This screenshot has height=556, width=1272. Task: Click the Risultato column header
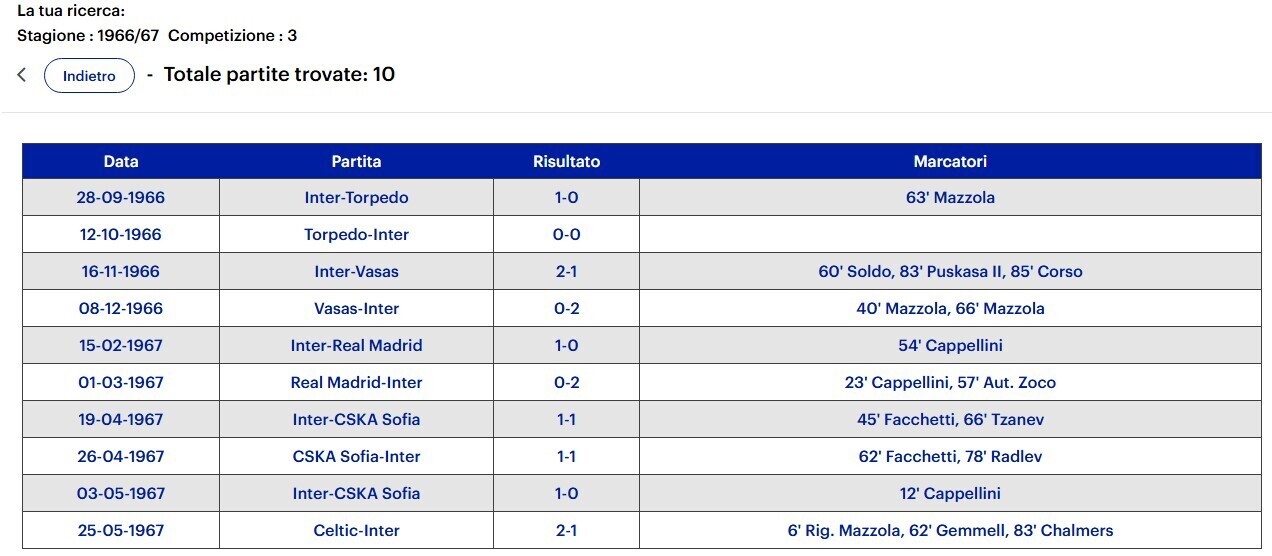[566, 161]
